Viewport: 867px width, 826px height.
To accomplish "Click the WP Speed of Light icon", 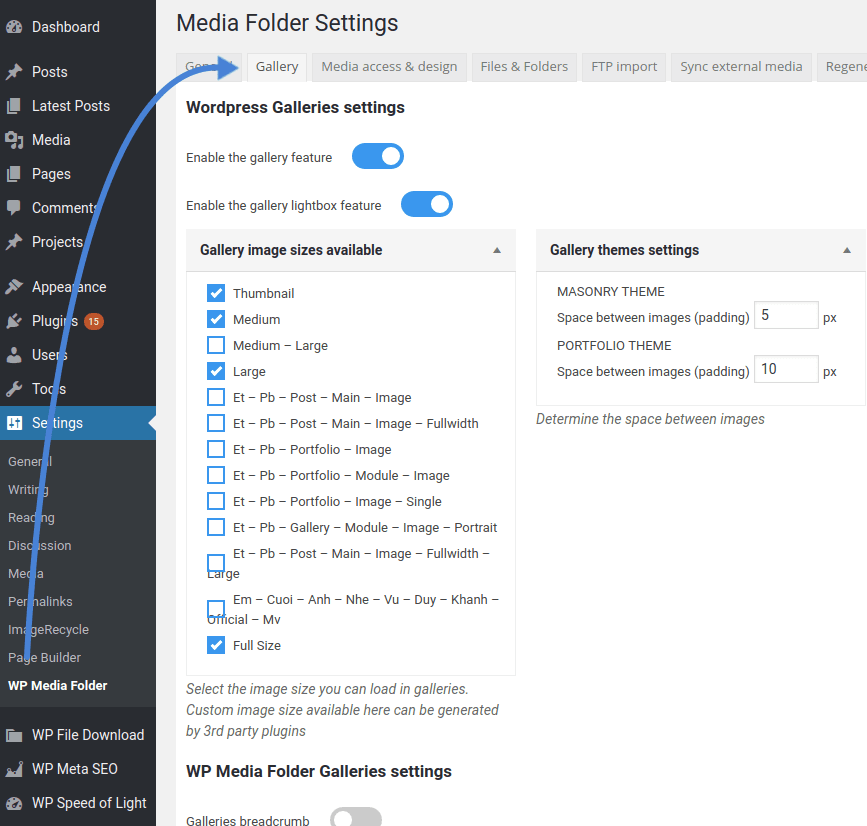I will tap(14, 803).
